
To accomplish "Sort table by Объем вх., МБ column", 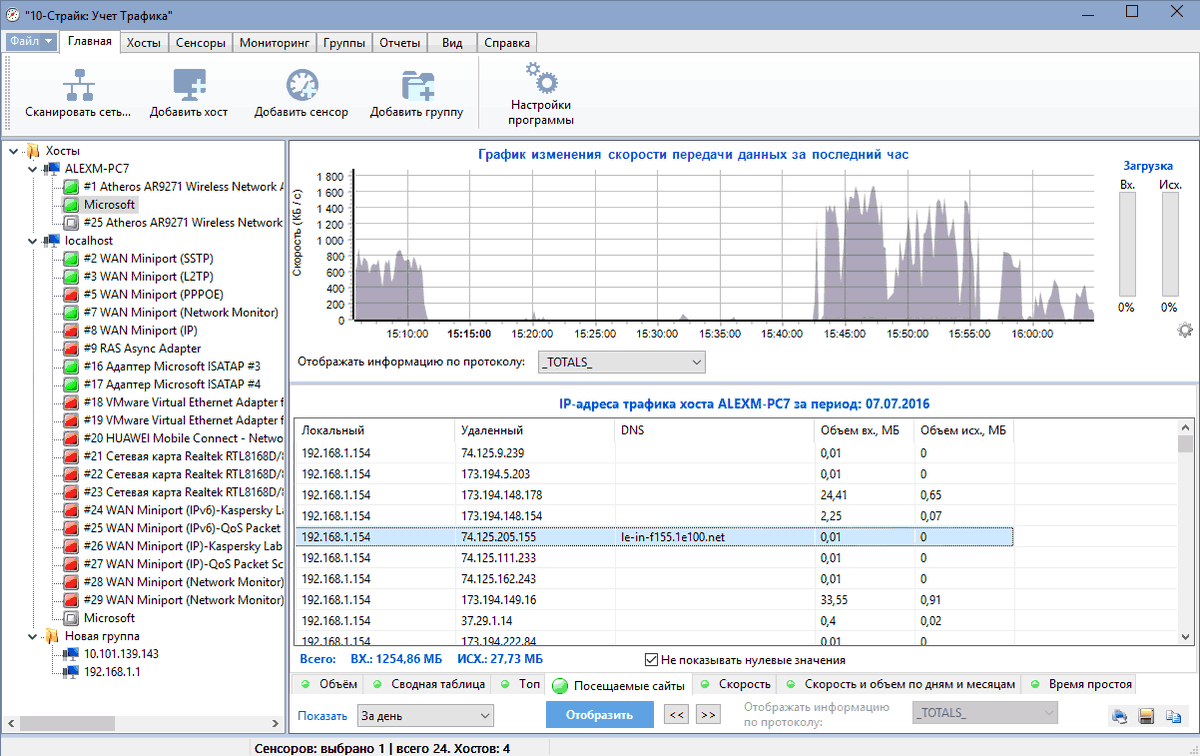I will (x=864, y=431).
